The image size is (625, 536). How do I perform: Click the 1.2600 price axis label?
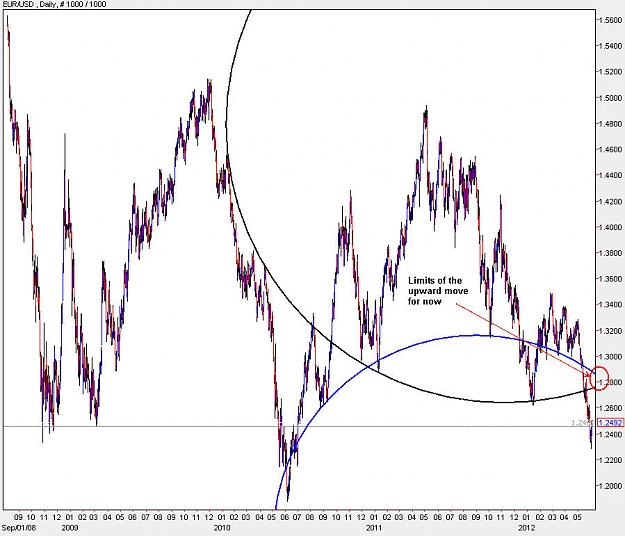[x=611, y=408]
